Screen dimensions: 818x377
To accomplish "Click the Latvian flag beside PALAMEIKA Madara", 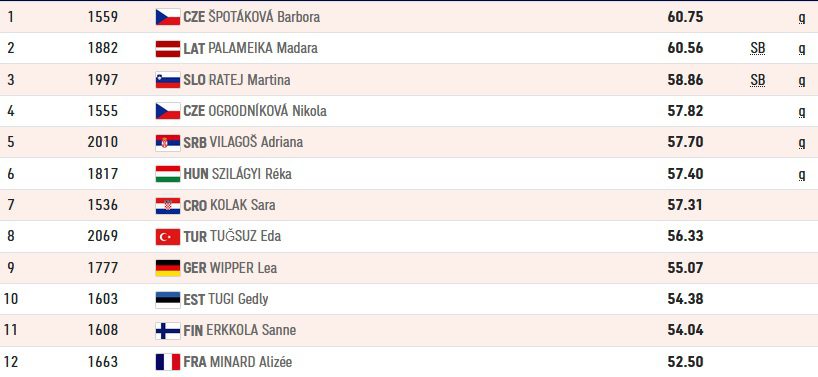I will 168,48.
